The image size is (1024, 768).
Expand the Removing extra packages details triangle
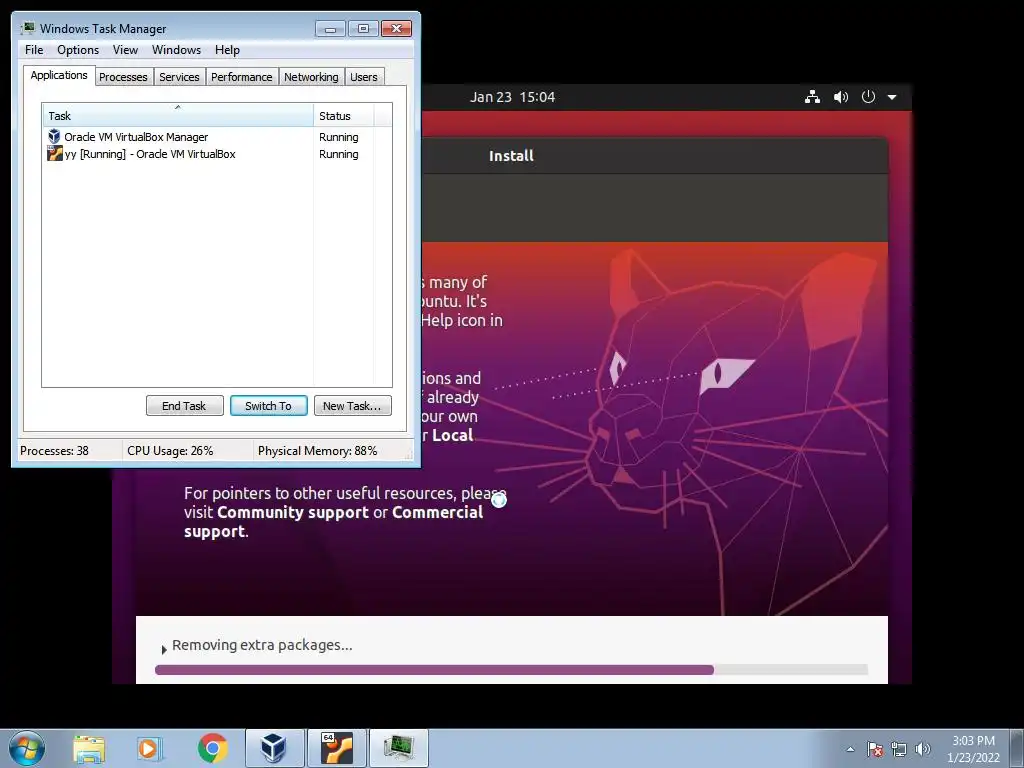tap(163, 649)
